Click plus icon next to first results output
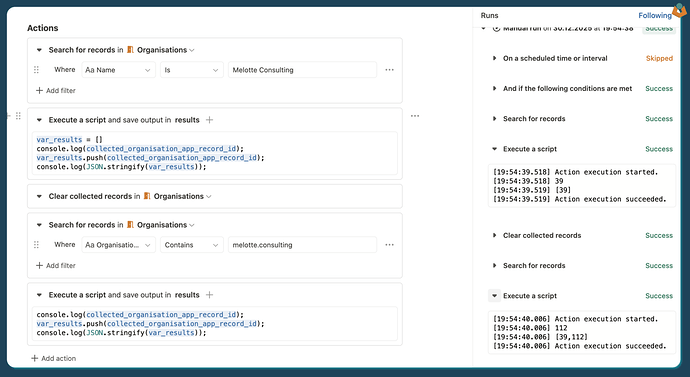 point(209,120)
